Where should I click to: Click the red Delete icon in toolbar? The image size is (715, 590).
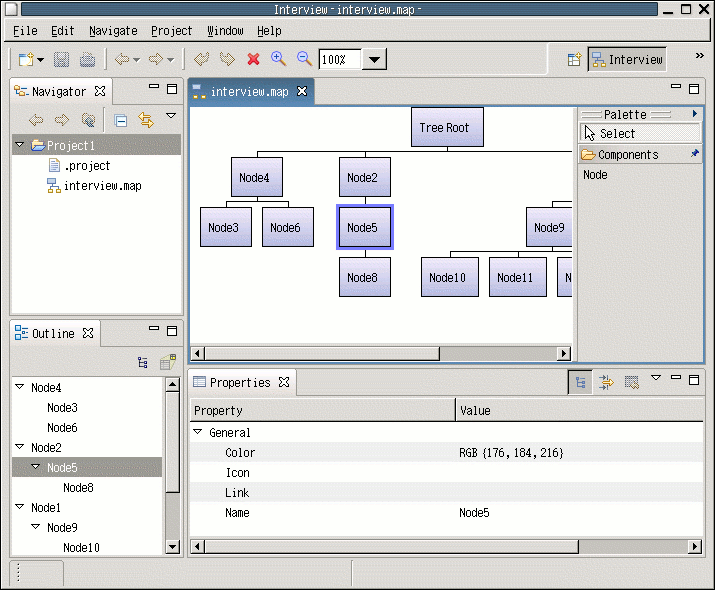[x=253, y=60]
